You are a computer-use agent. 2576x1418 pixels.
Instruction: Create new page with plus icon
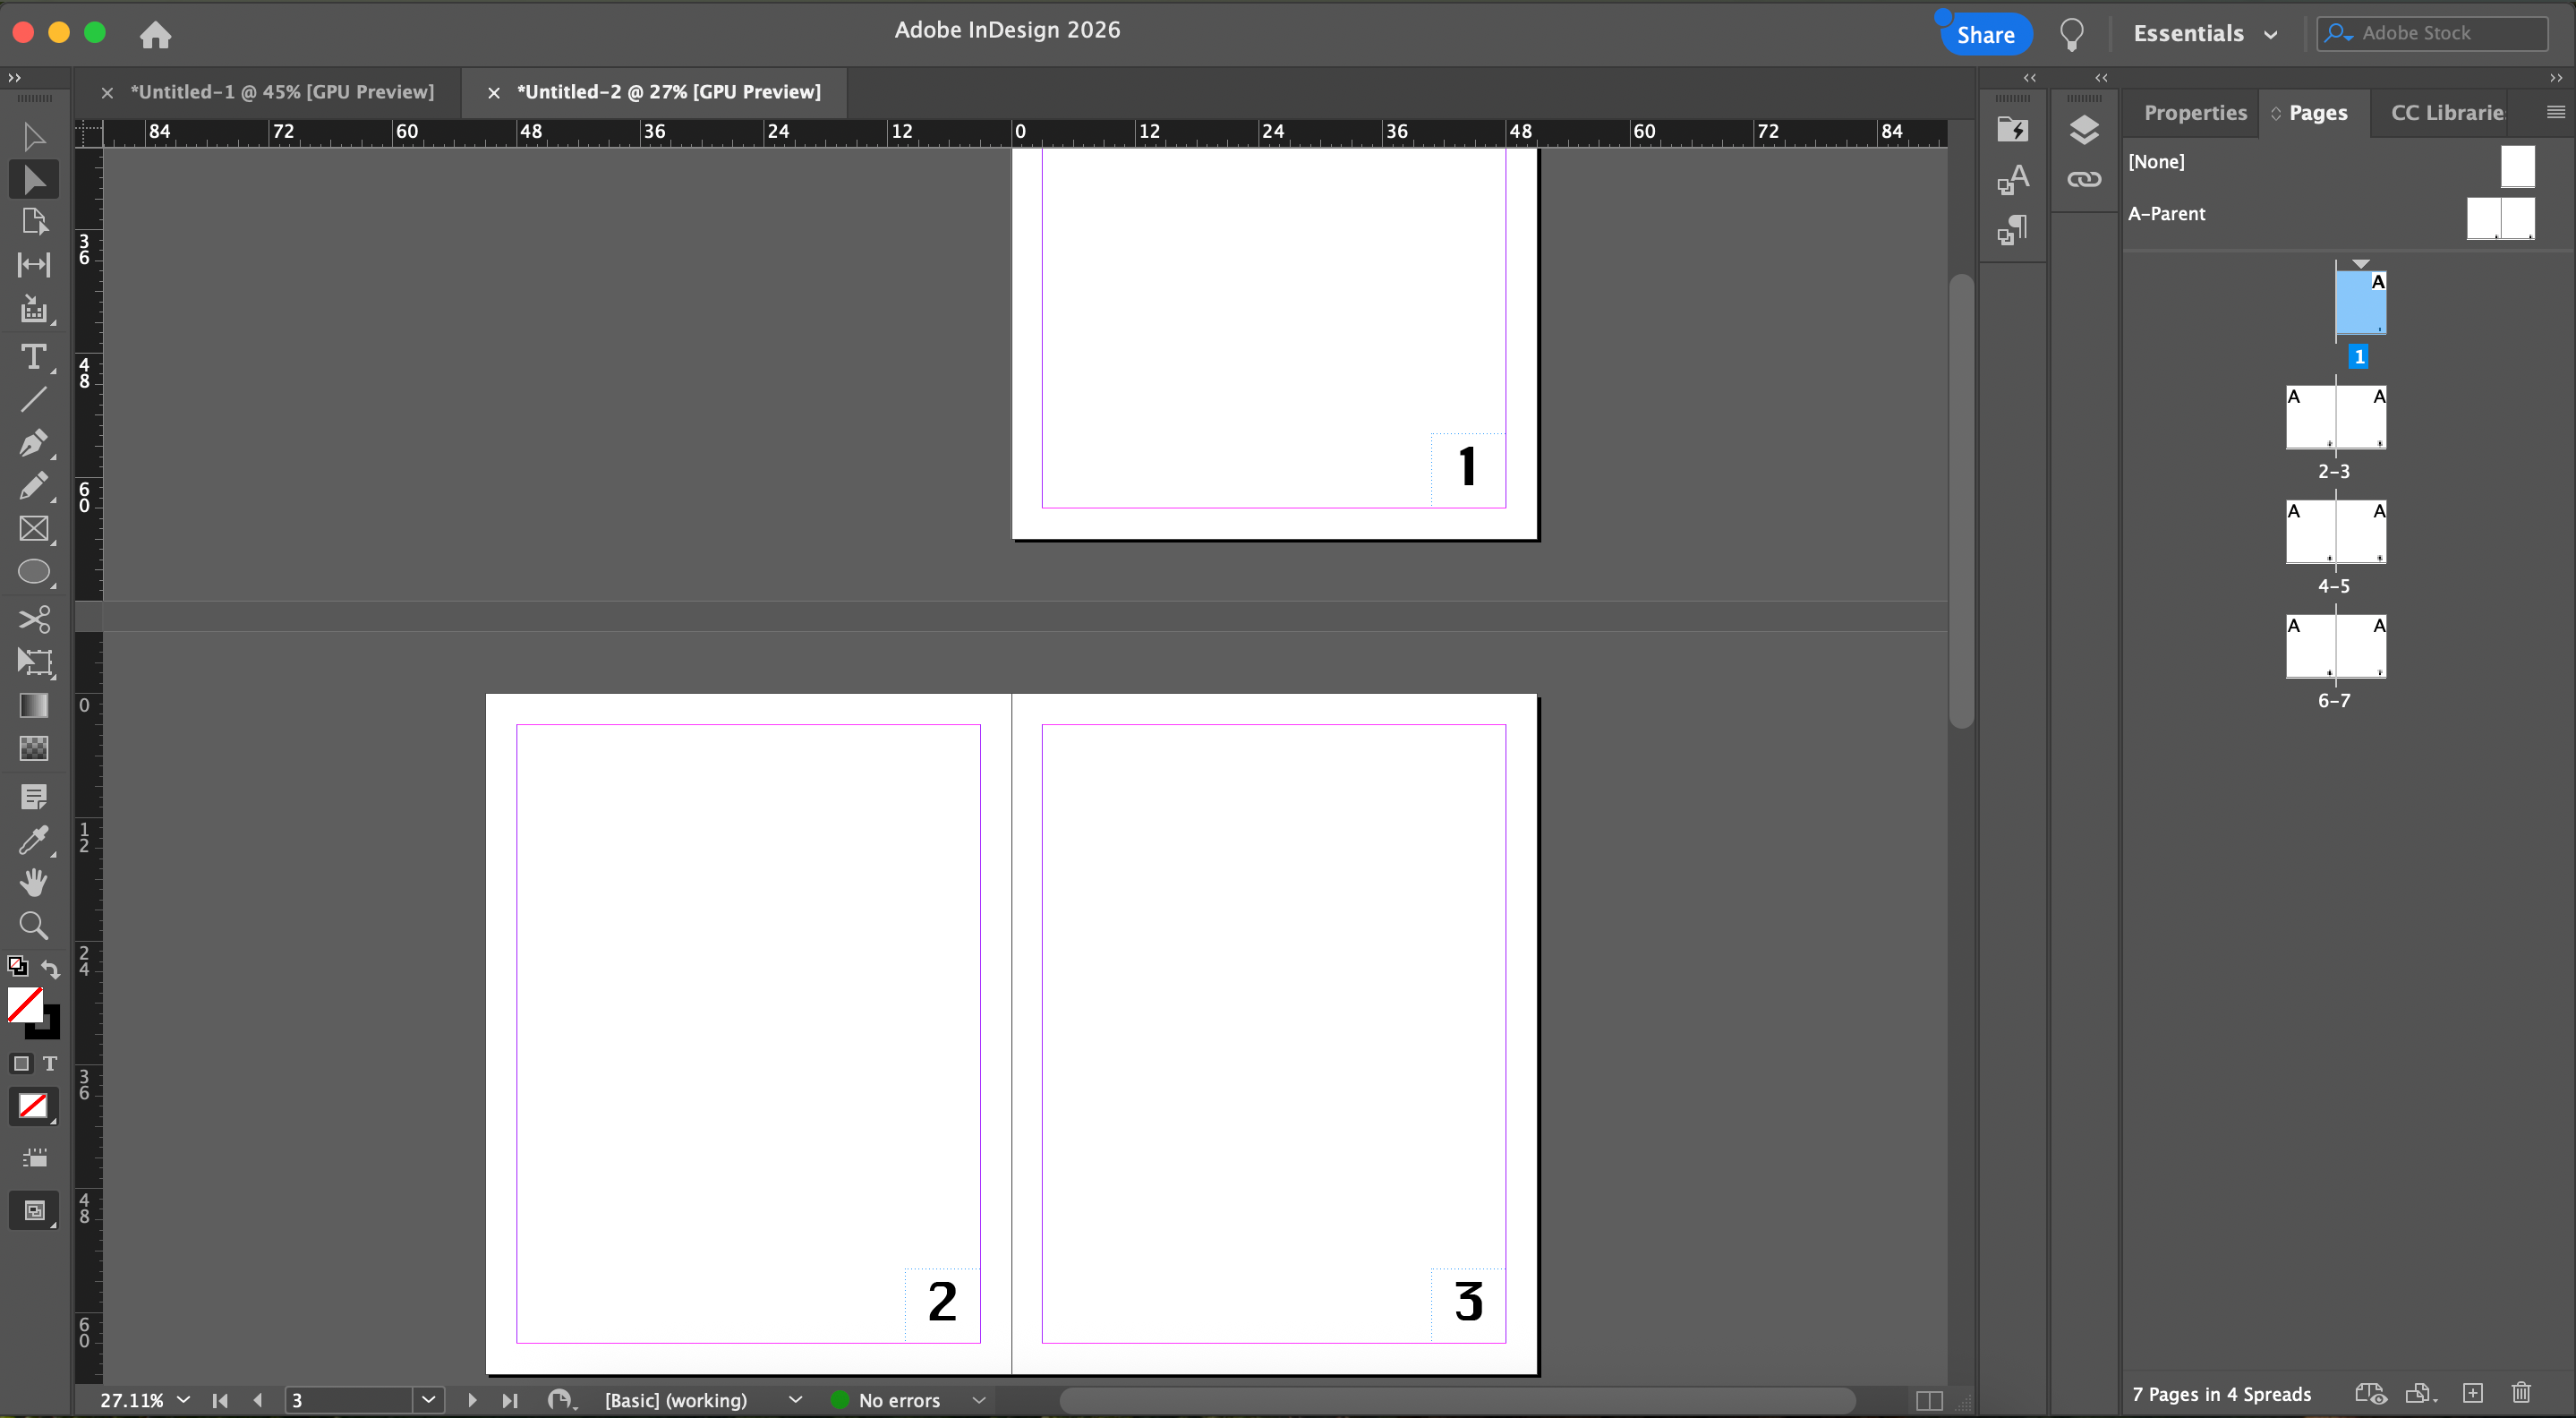click(x=2473, y=1393)
